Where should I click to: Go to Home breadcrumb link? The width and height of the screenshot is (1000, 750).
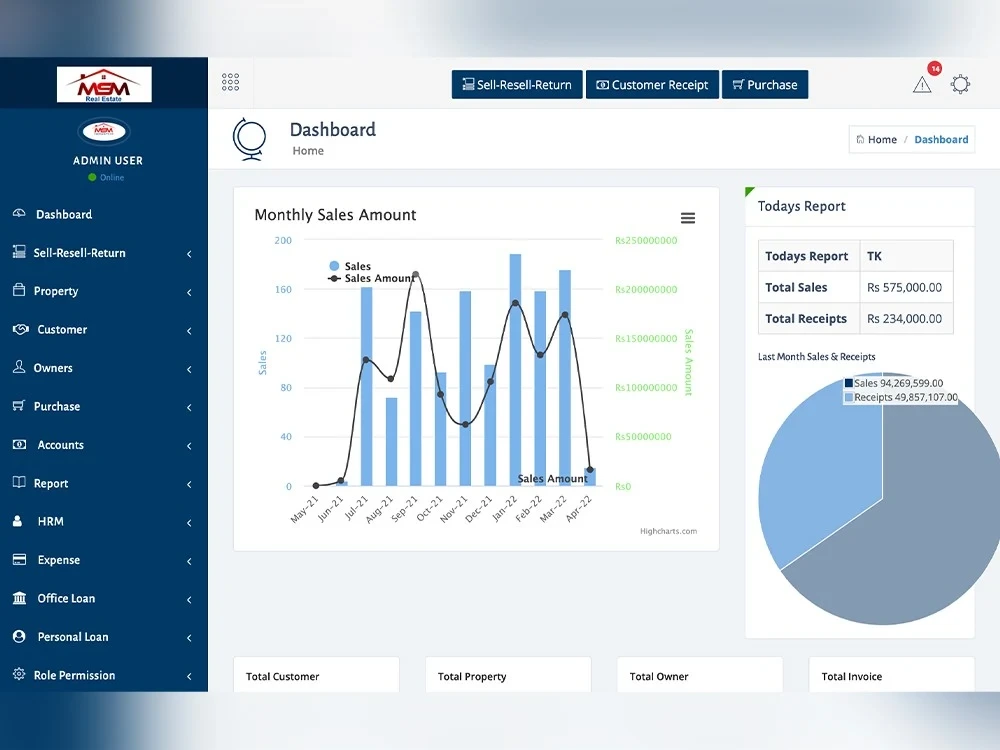[x=882, y=139]
